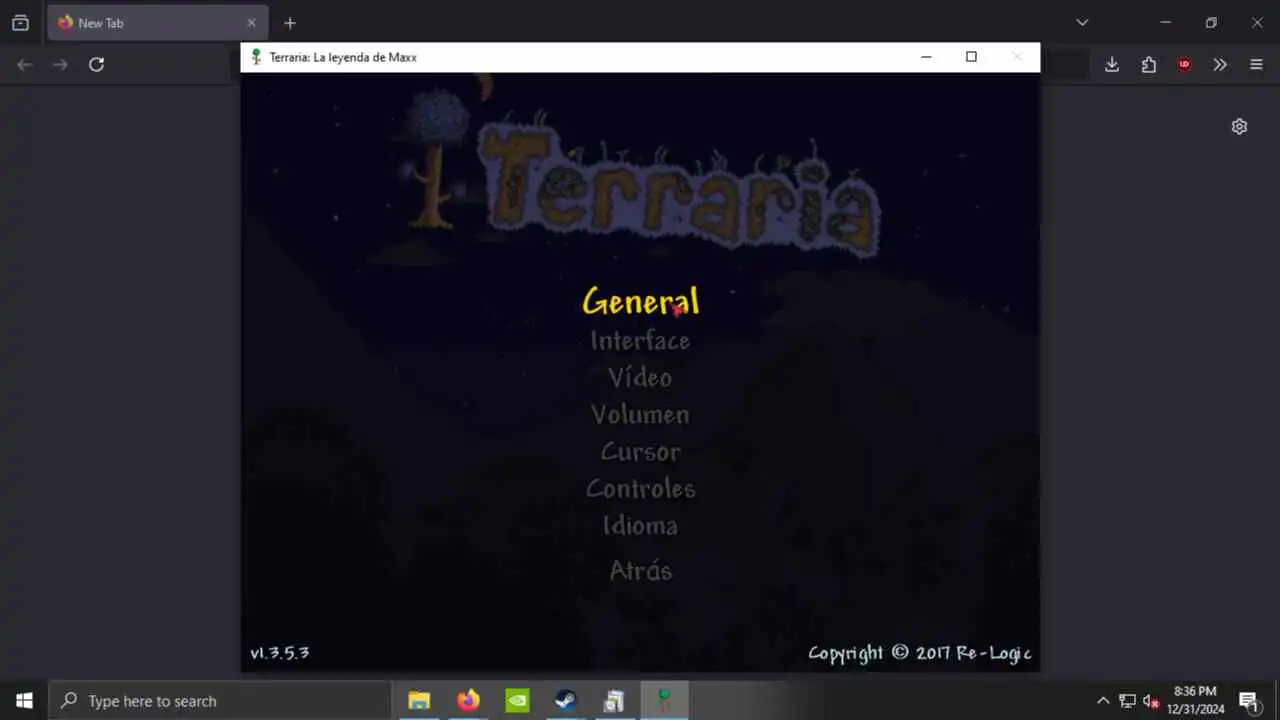Maximize the Terraria game window

click(x=971, y=57)
